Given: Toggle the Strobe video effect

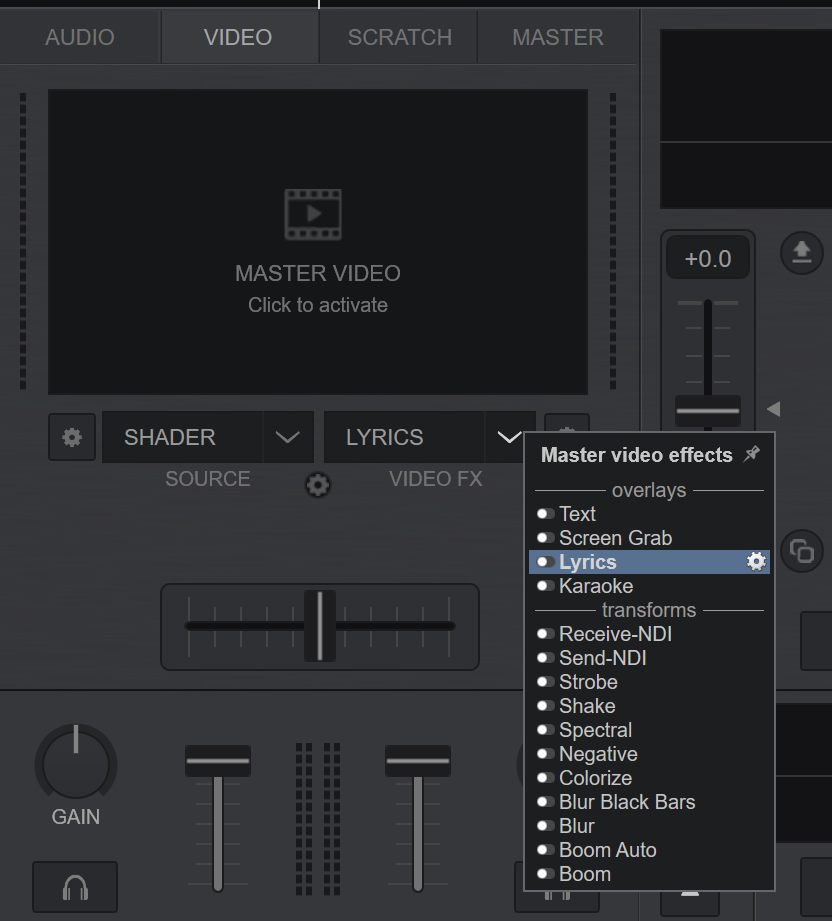Looking at the screenshot, I should (x=546, y=682).
